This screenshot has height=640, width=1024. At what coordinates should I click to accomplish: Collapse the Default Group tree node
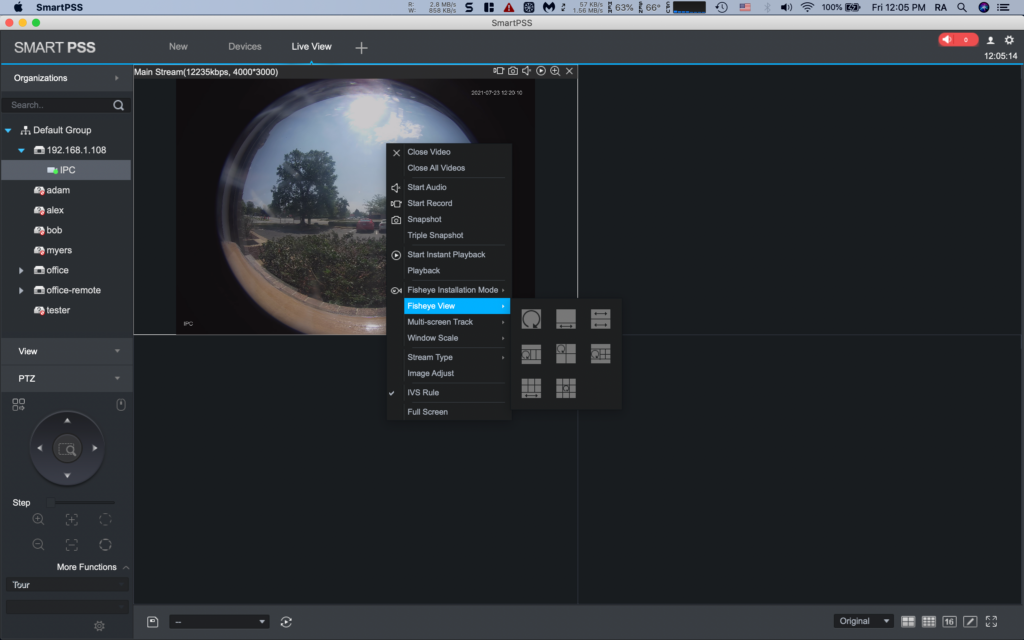pyautogui.click(x=8, y=130)
